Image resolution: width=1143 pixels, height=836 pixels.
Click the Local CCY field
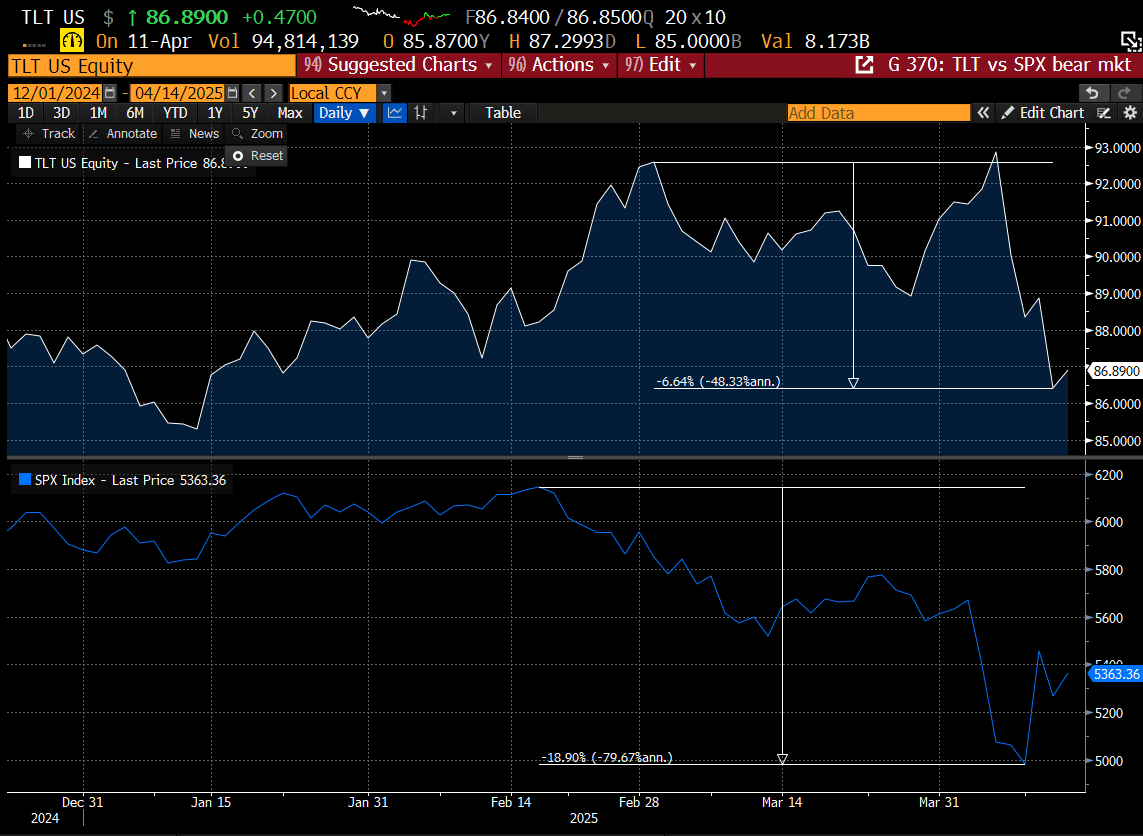332,93
